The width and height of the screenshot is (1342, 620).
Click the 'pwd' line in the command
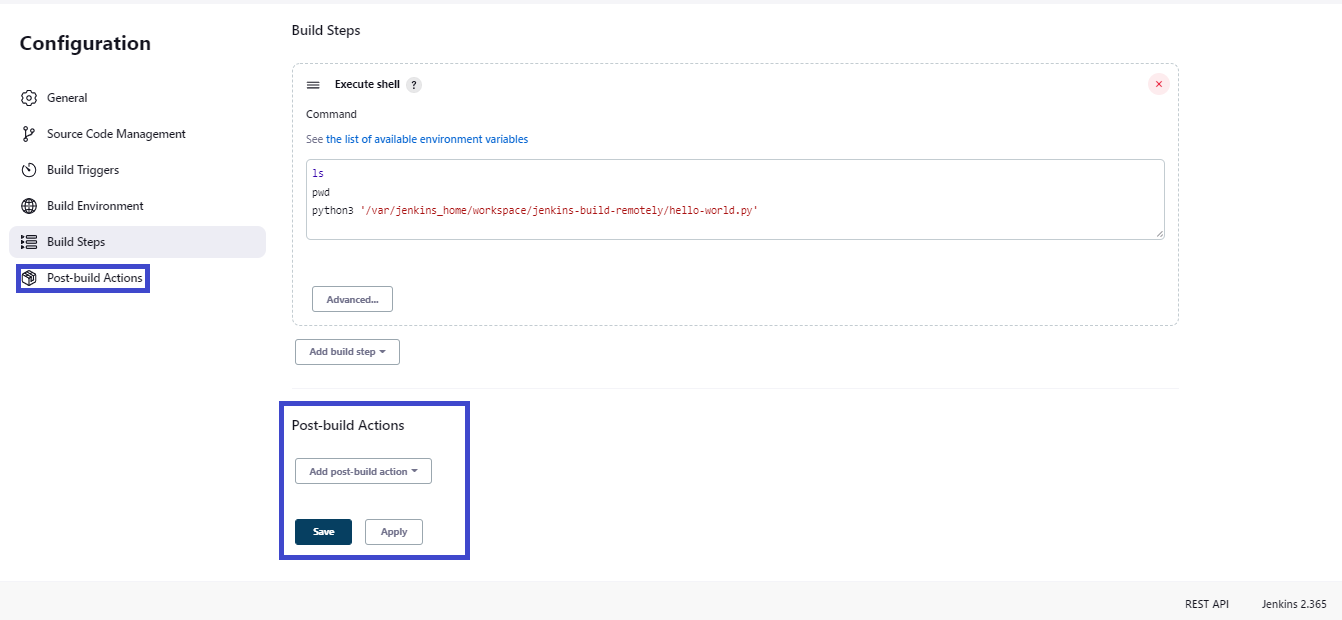pyautogui.click(x=321, y=192)
